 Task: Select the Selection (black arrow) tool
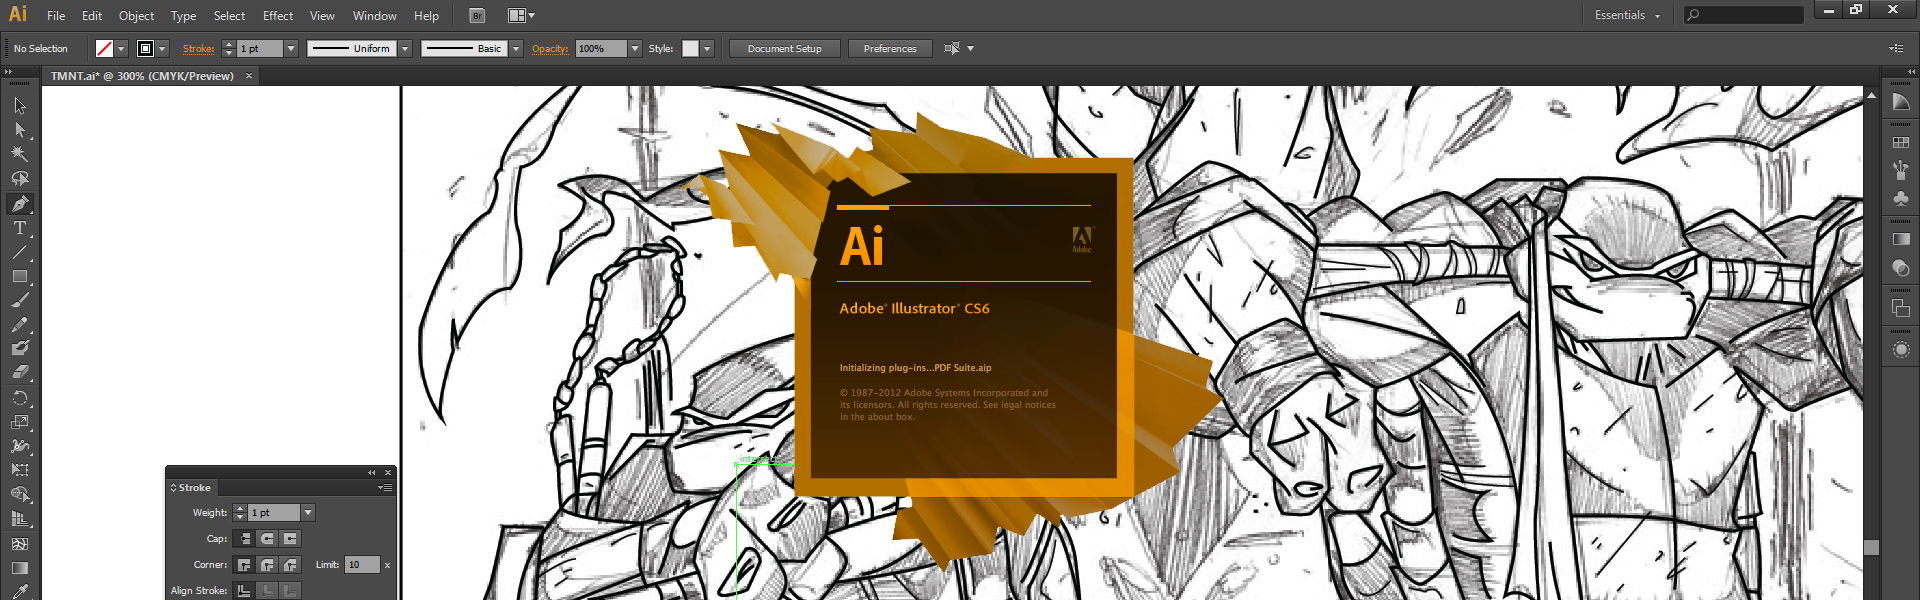[x=20, y=106]
